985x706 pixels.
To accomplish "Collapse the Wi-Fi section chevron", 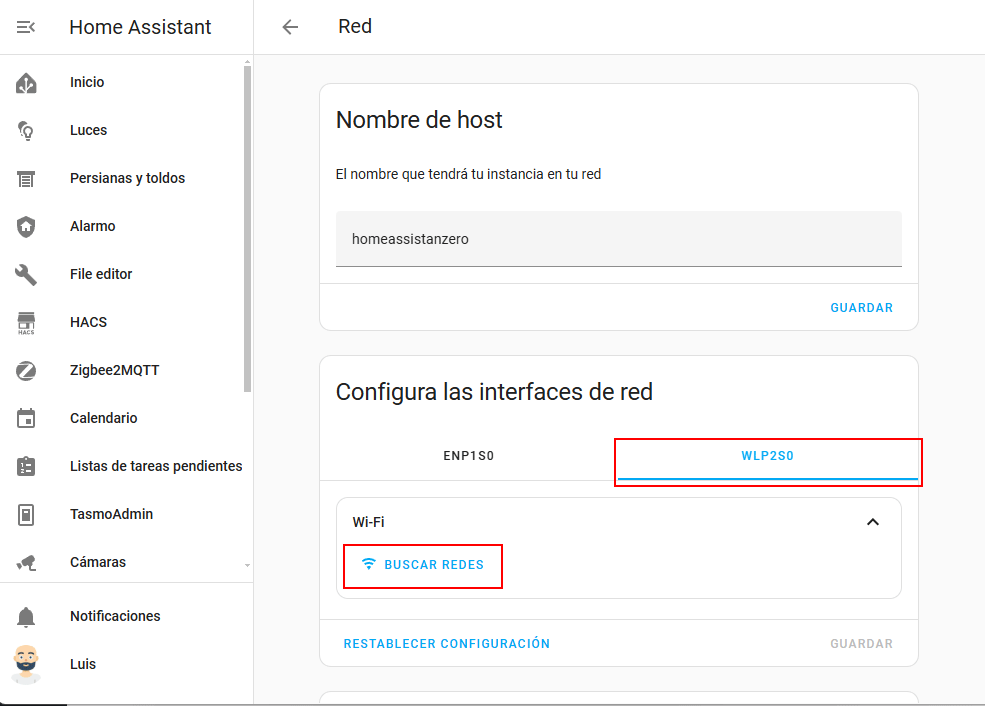I will [872, 522].
